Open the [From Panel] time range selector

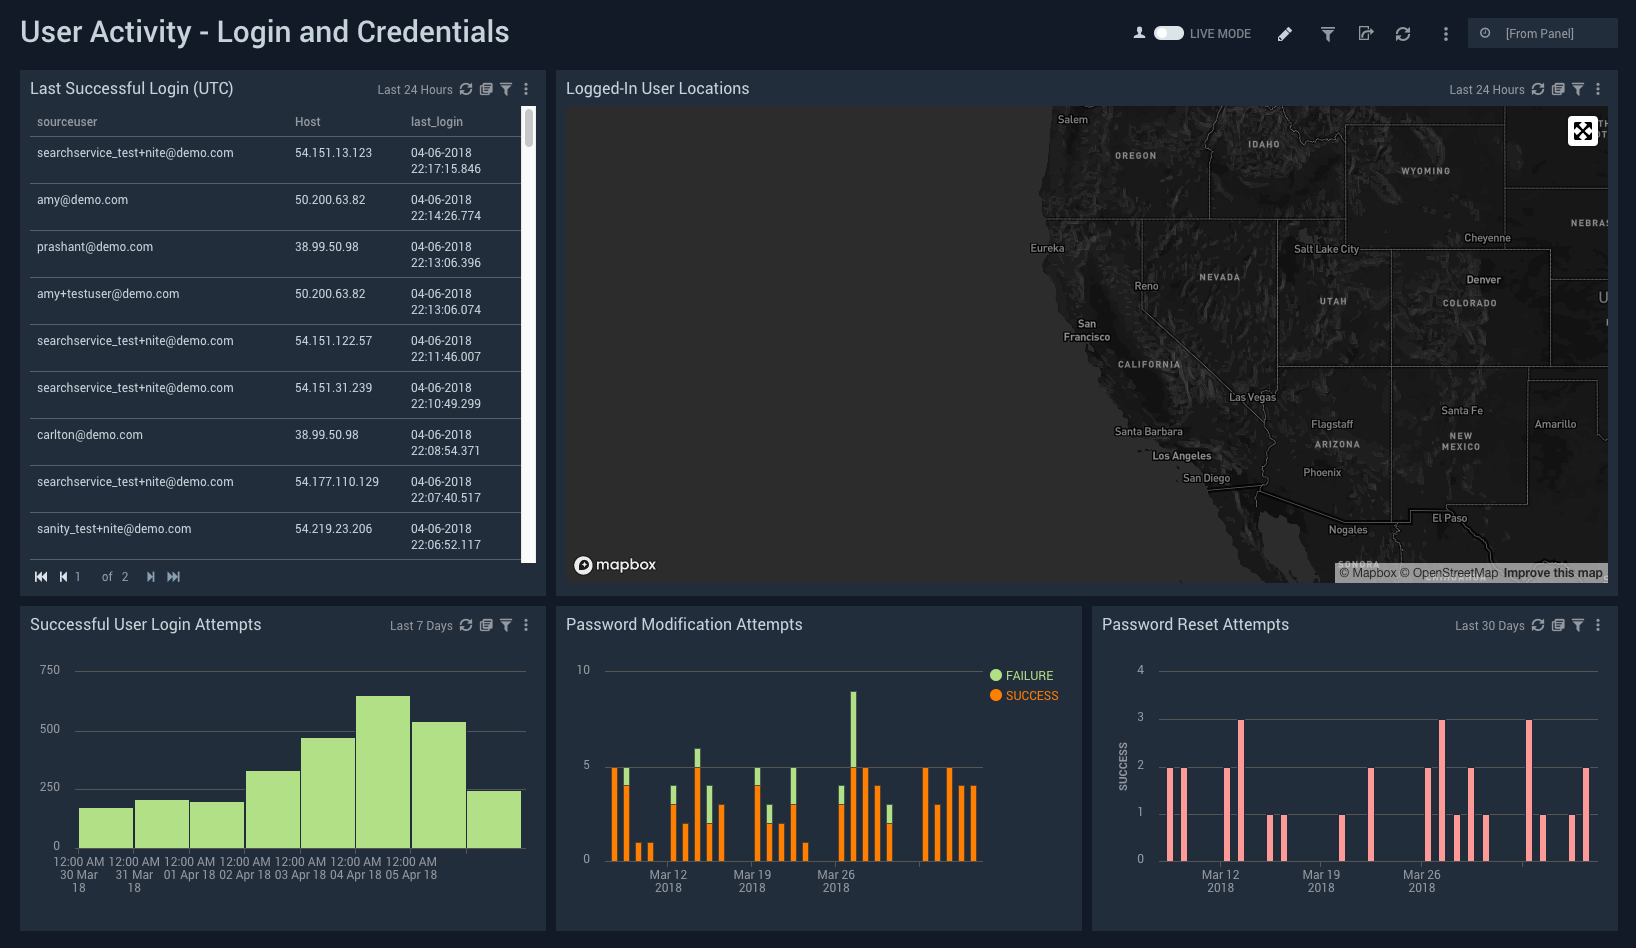1541,33
